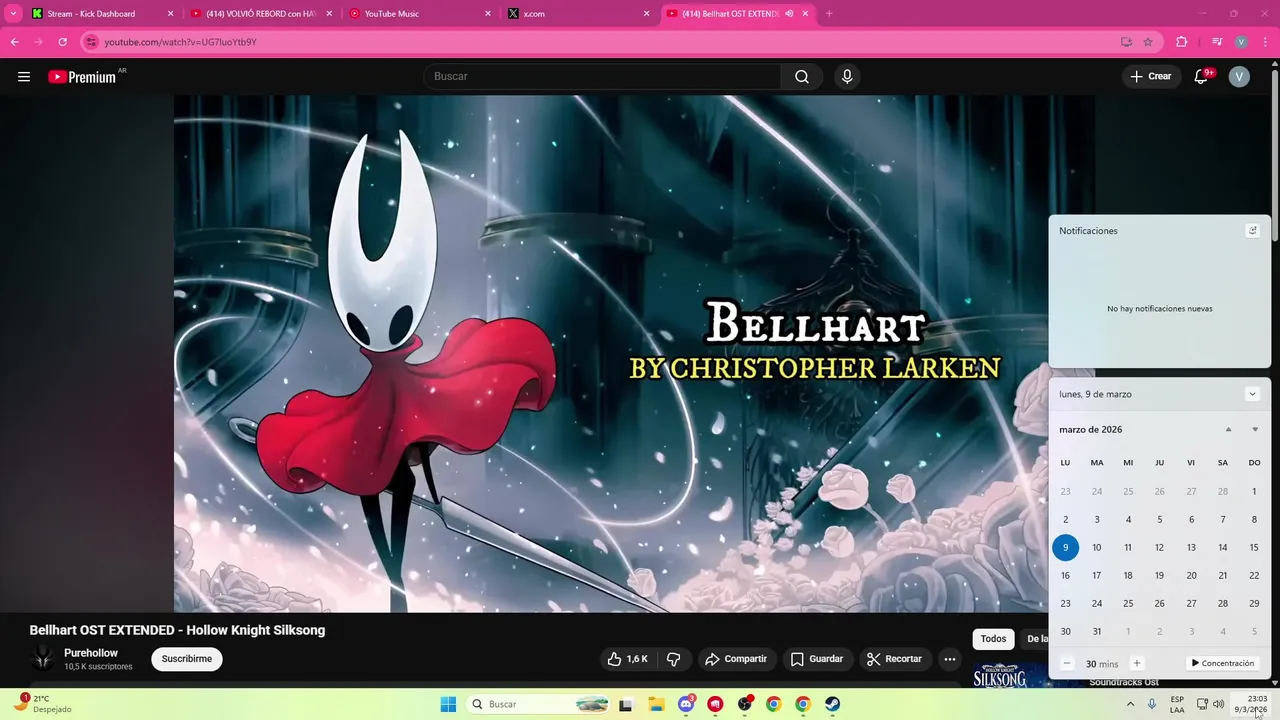The width and height of the screenshot is (1280, 720).
Task: Select the Todos filter chip
Action: tap(993, 639)
